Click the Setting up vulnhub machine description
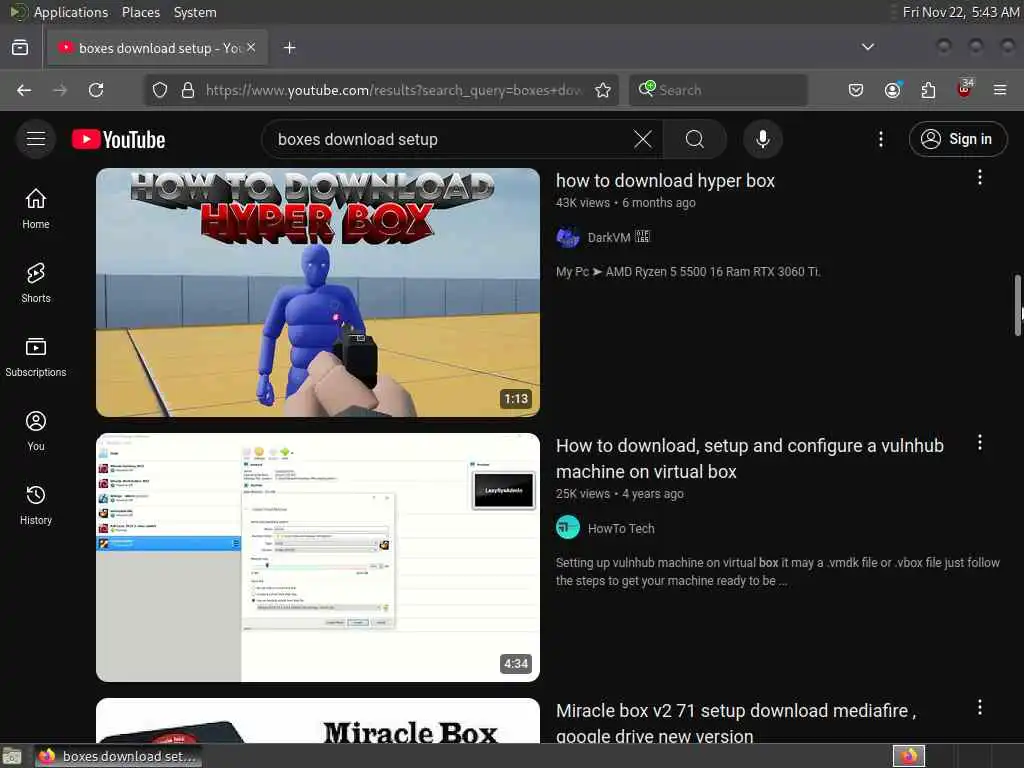Image resolution: width=1024 pixels, height=768 pixels. 778,571
